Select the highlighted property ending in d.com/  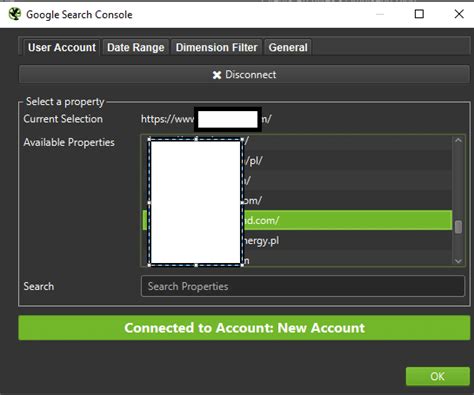[x=297, y=220]
